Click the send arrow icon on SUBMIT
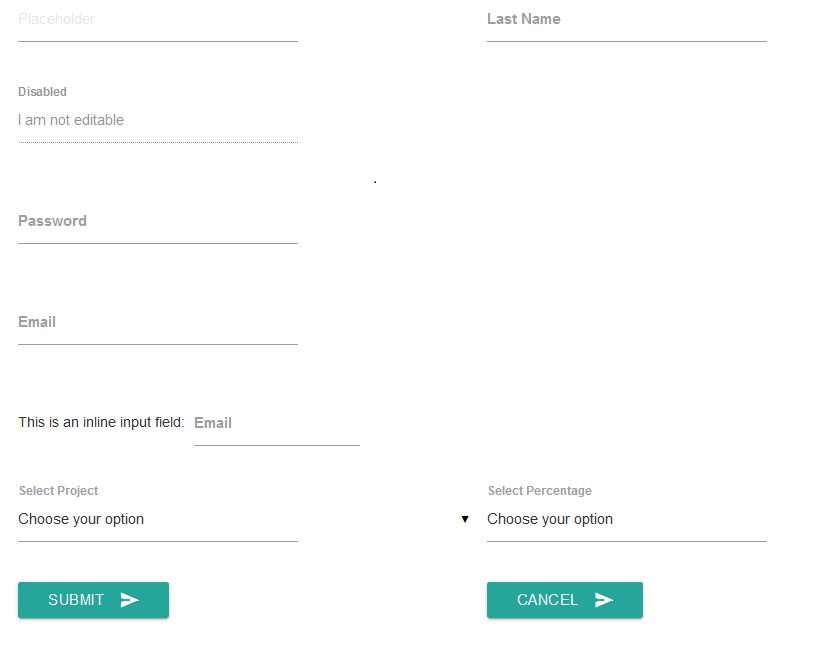Screen dimensions: 829x645 [x=131, y=600]
